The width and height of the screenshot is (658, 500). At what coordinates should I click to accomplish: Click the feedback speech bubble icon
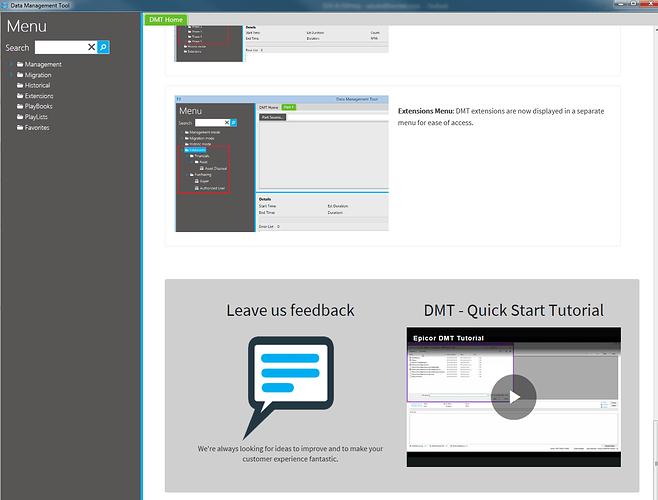point(288,387)
